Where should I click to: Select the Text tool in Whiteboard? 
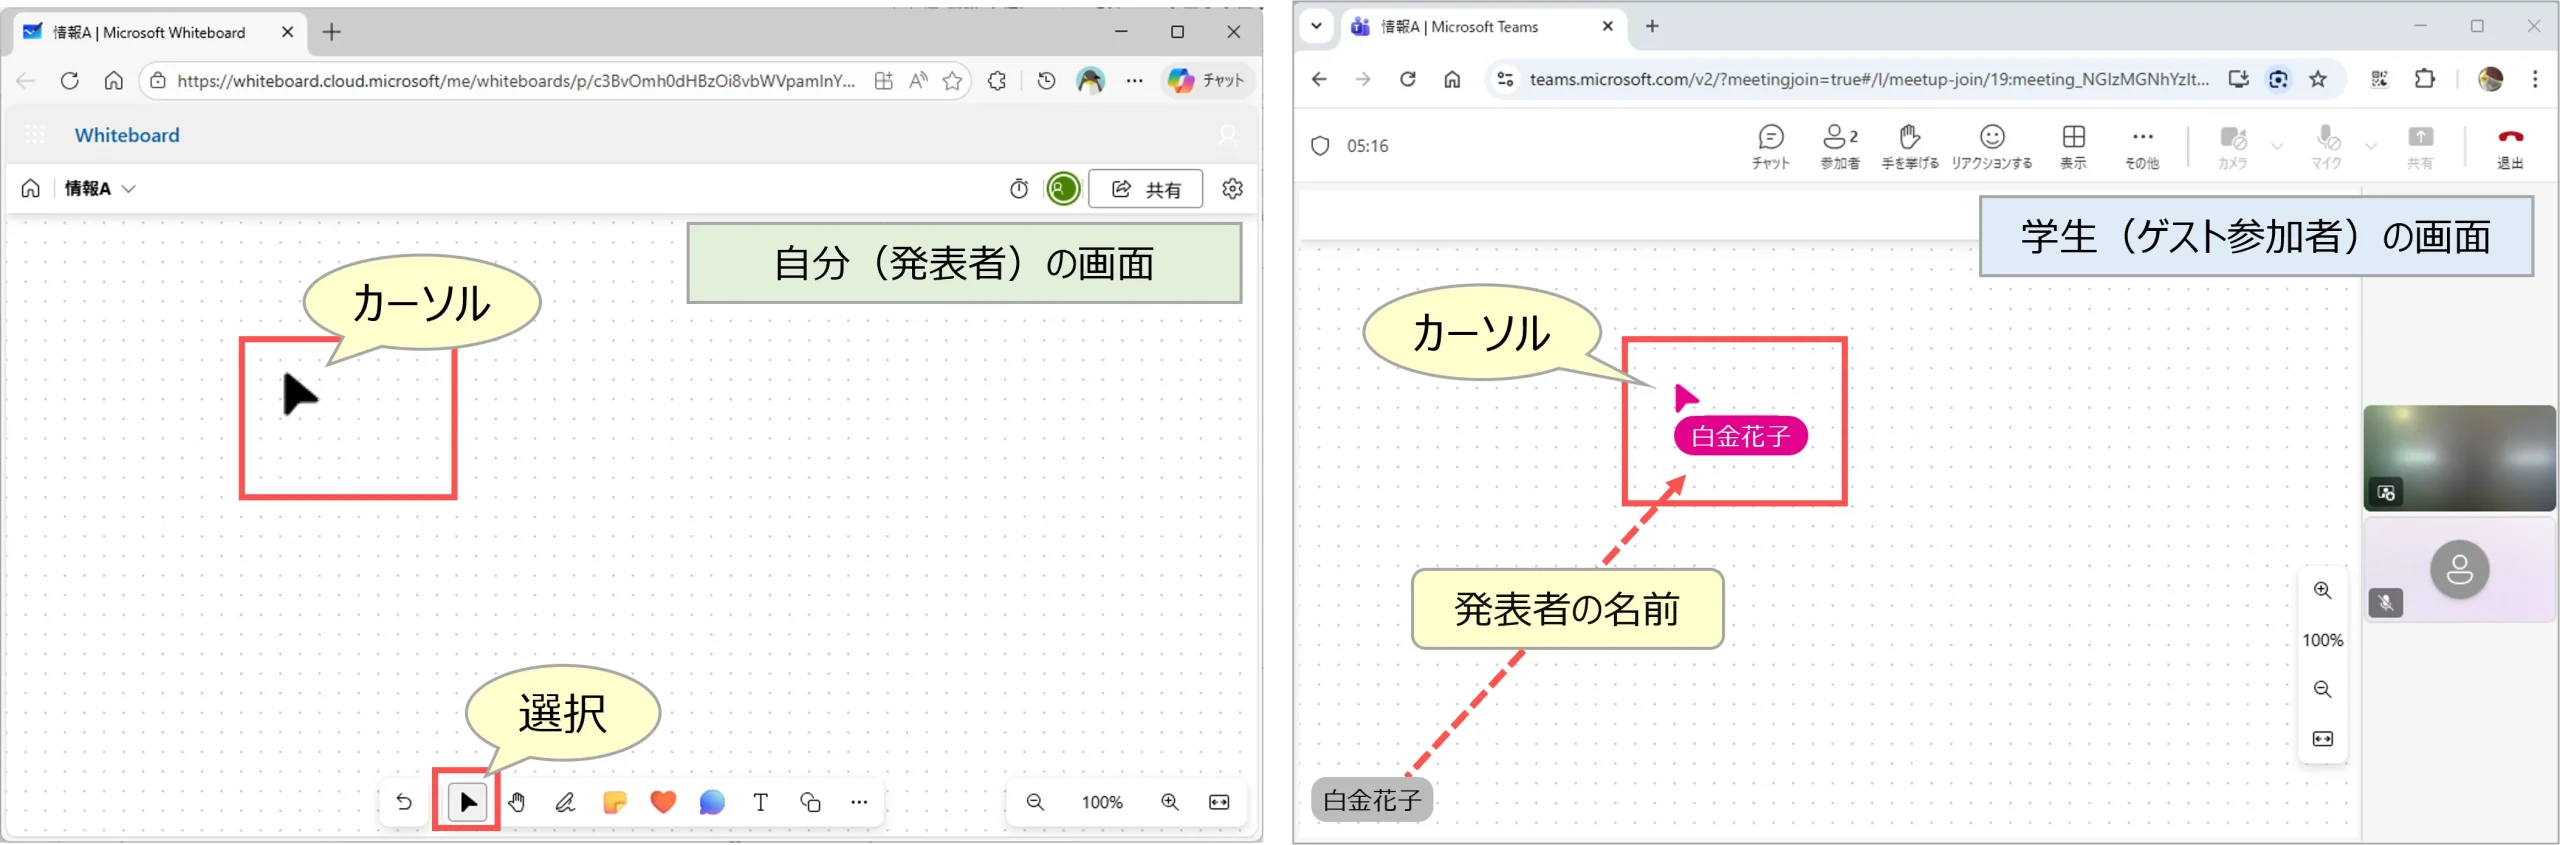tap(761, 802)
